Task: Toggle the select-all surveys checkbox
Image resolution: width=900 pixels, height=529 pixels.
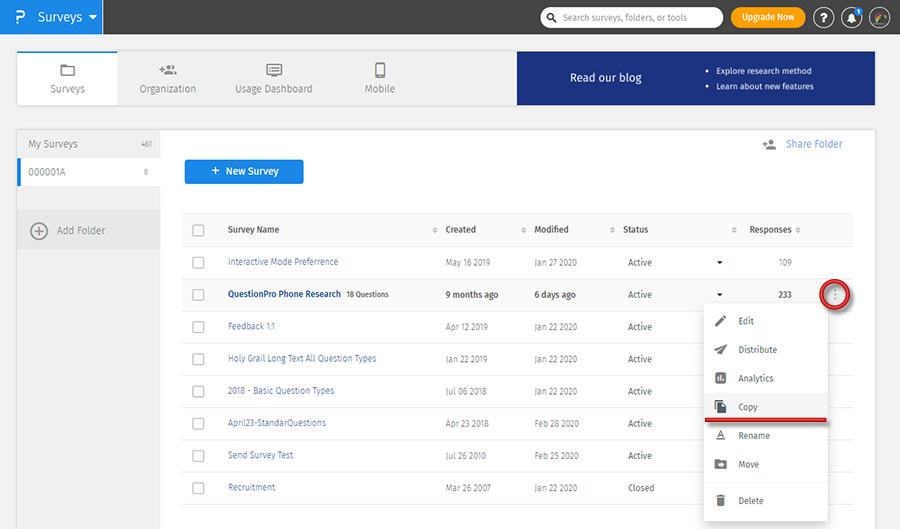Action: 198,230
